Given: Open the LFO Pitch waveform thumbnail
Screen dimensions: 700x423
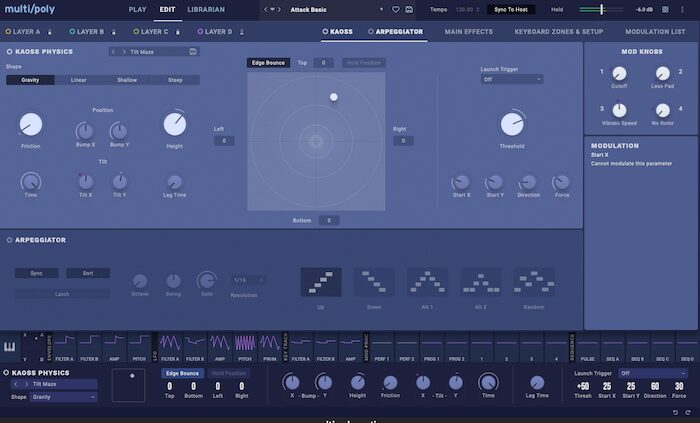Looking at the screenshot, I should coord(245,347).
